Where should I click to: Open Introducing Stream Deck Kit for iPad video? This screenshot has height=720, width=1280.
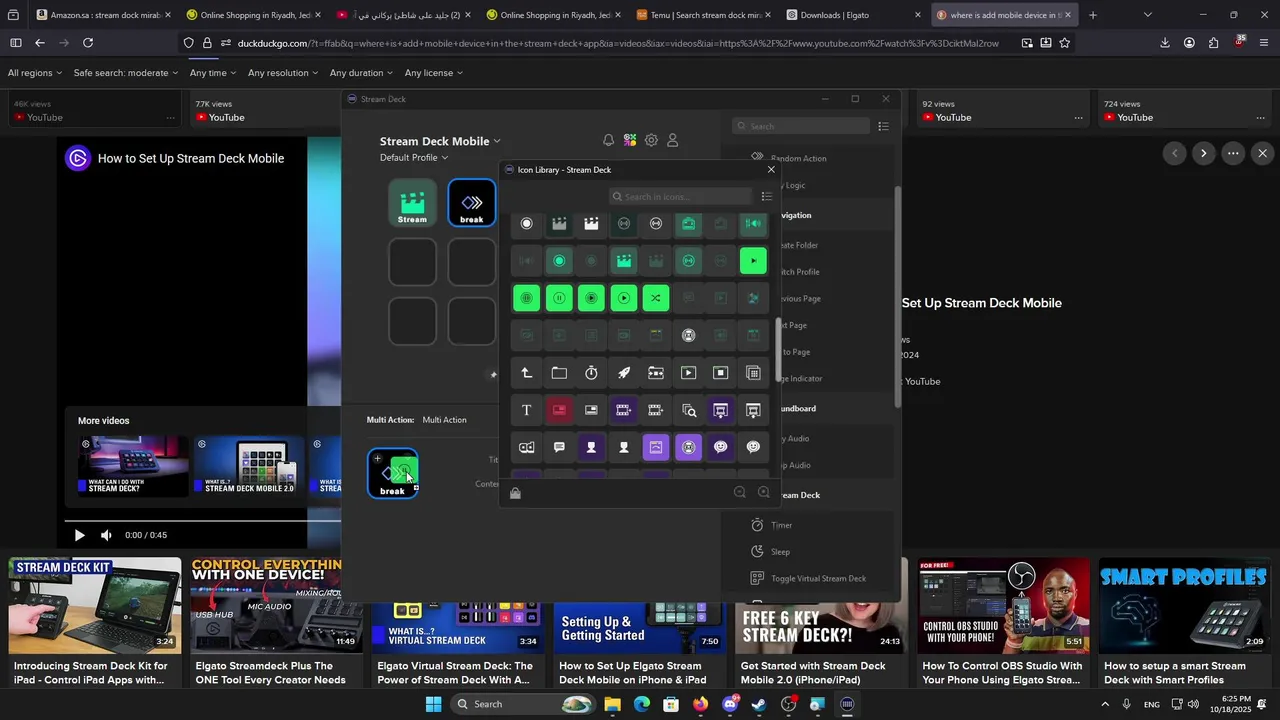(96, 622)
